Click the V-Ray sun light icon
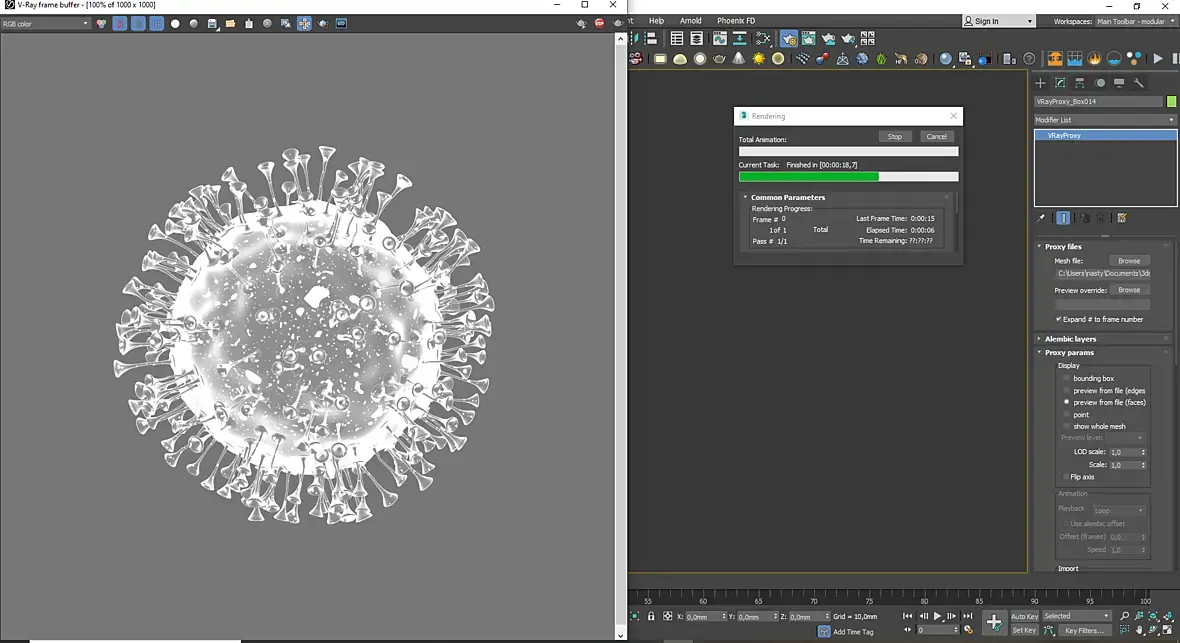Viewport: 1180px width, 643px height. pyautogui.click(x=758, y=59)
